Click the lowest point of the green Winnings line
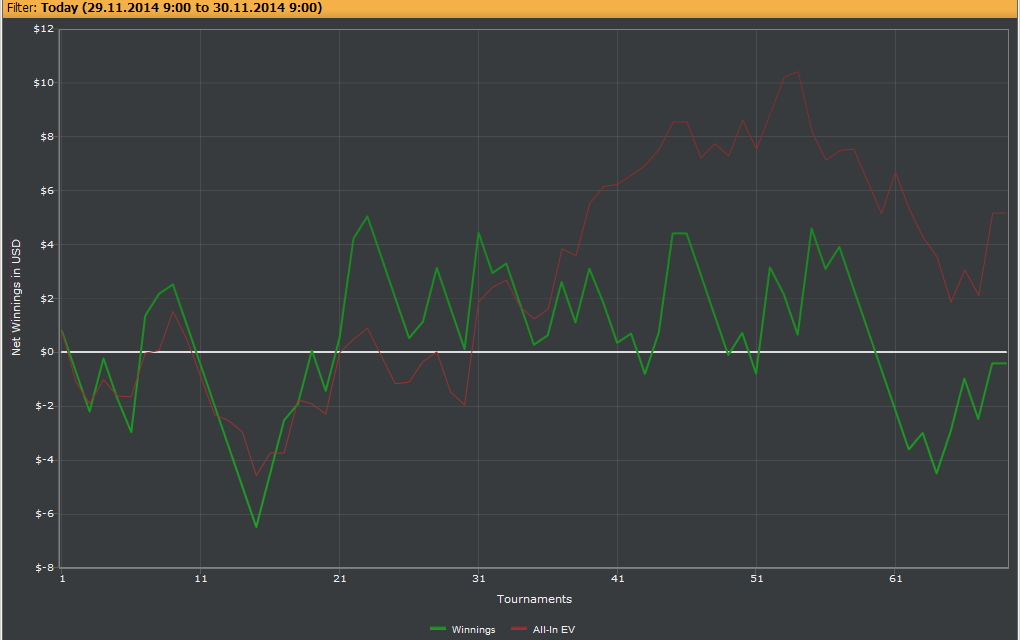This screenshot has width=1020, height=640. tap(256, 526)
